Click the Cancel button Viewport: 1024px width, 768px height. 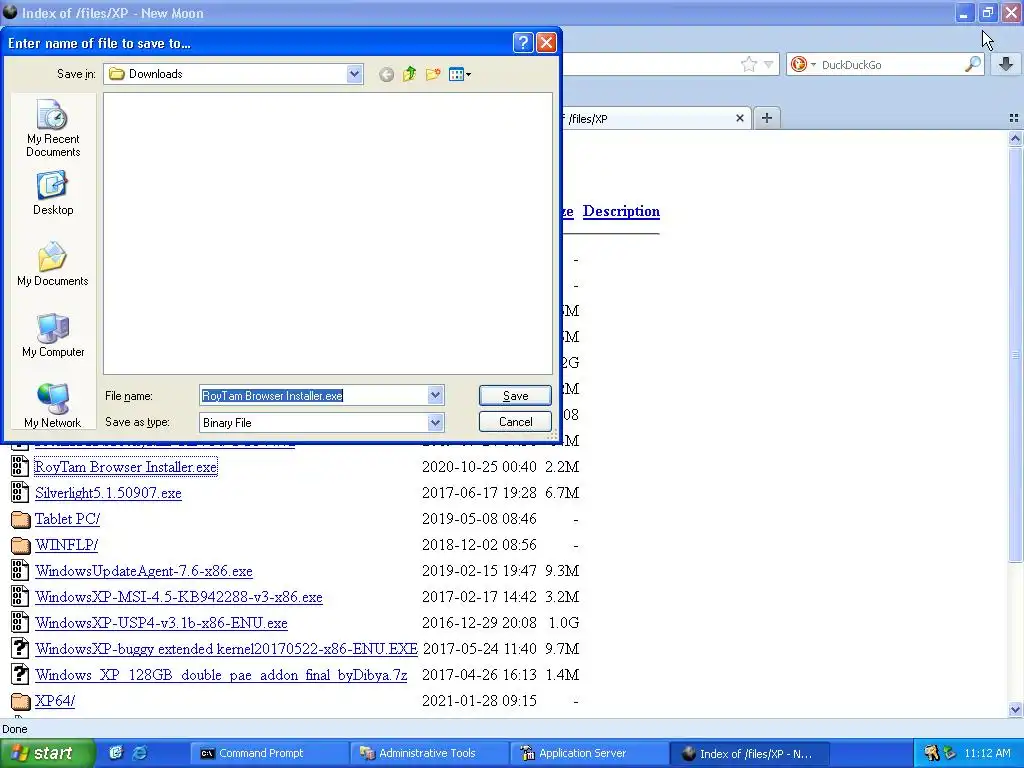(515, 422)
